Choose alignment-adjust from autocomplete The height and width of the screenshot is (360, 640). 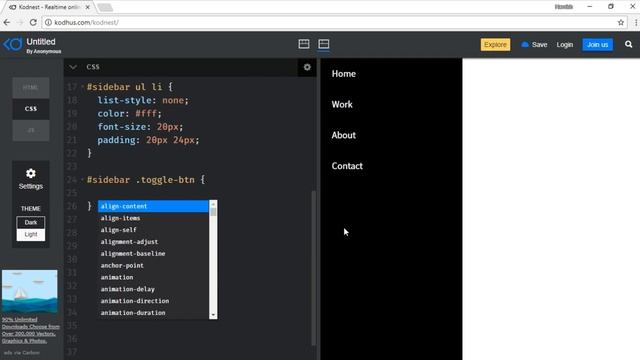tap(153, 242)
